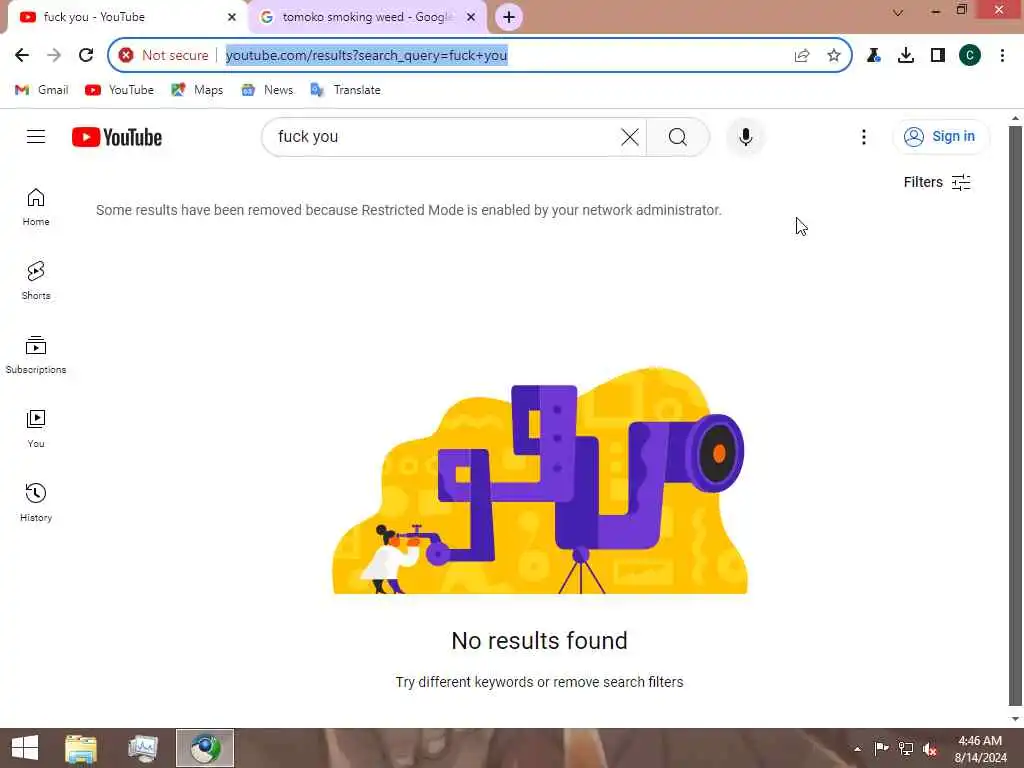This screenshot has height=768, width=1024.
Task: Reload the current page
Action: [86, 56]
